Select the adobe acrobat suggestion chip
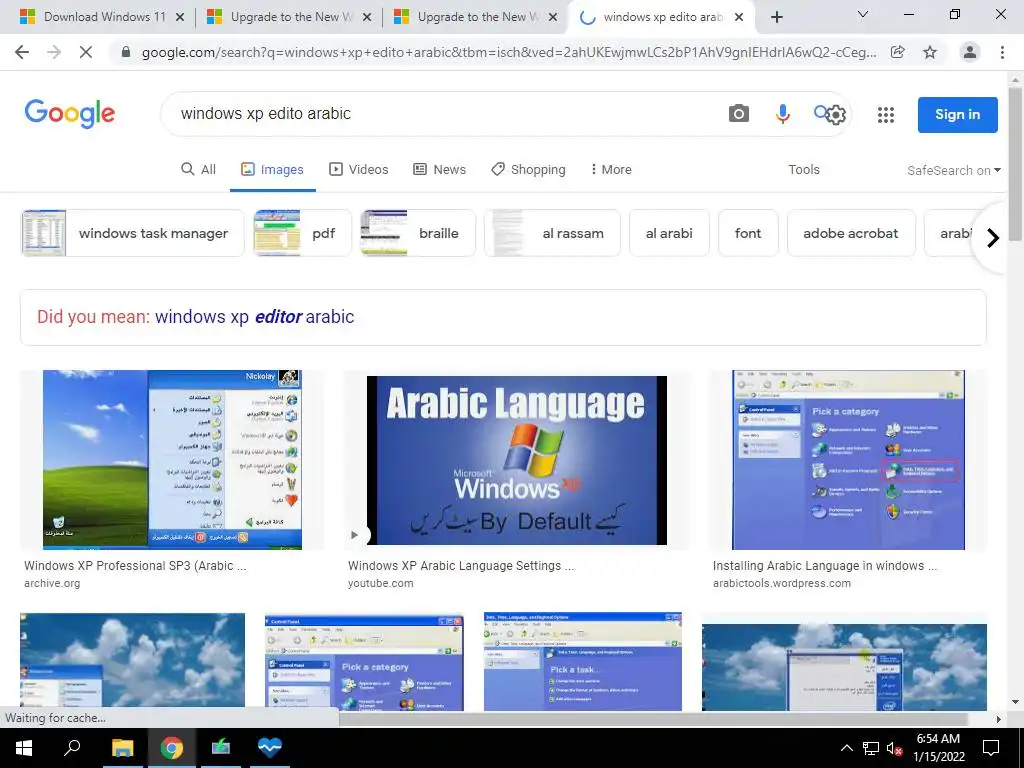 (x=851, y=233)
